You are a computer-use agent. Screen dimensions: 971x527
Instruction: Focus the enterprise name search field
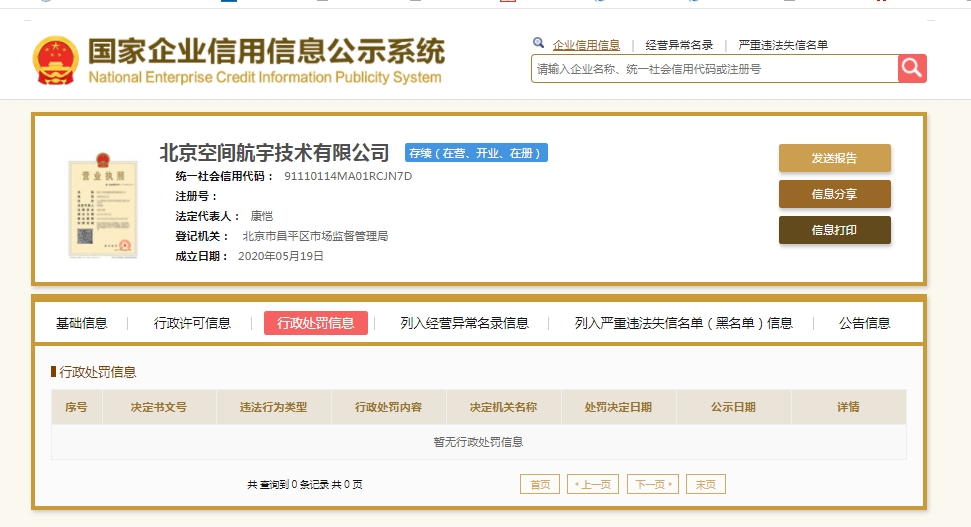[715, 69]
